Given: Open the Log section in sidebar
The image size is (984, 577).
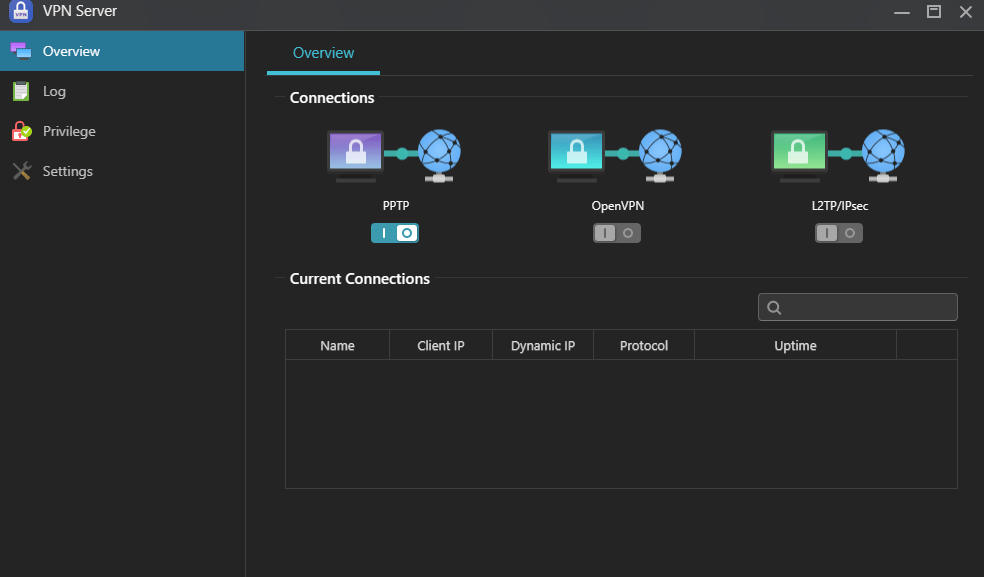Looking at the screenshot, I should pos(122,91).
